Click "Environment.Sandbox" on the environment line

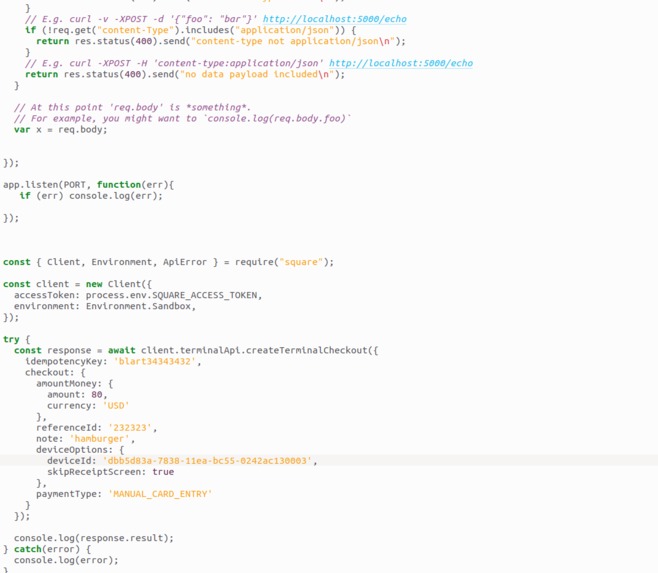[138, 306]
